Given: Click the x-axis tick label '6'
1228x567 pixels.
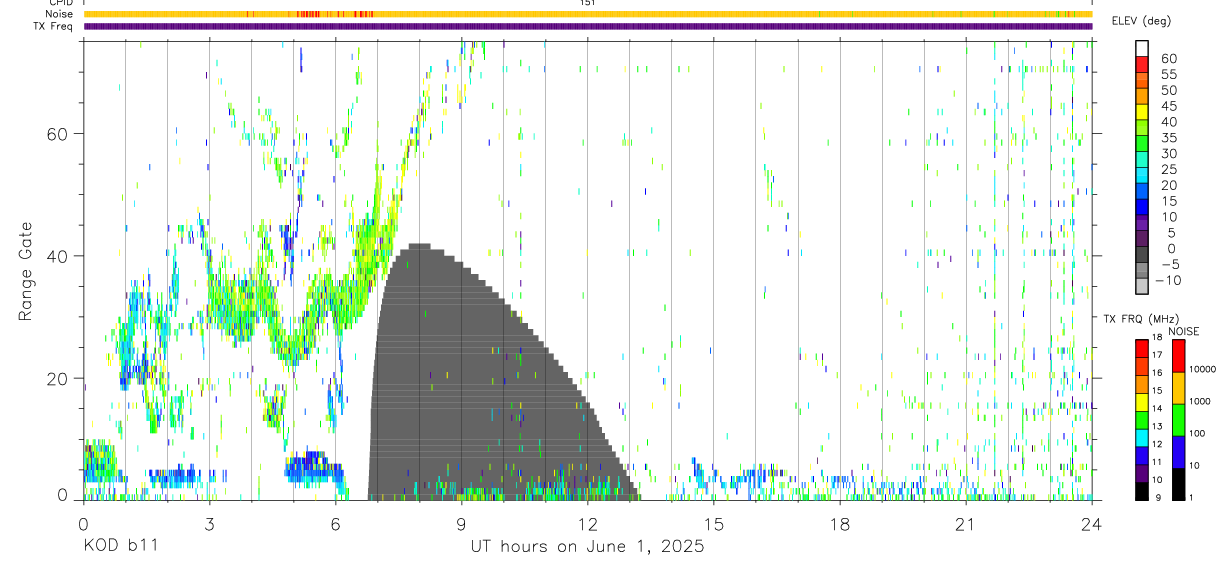Looking at the screenshot, I should point(335,525).
